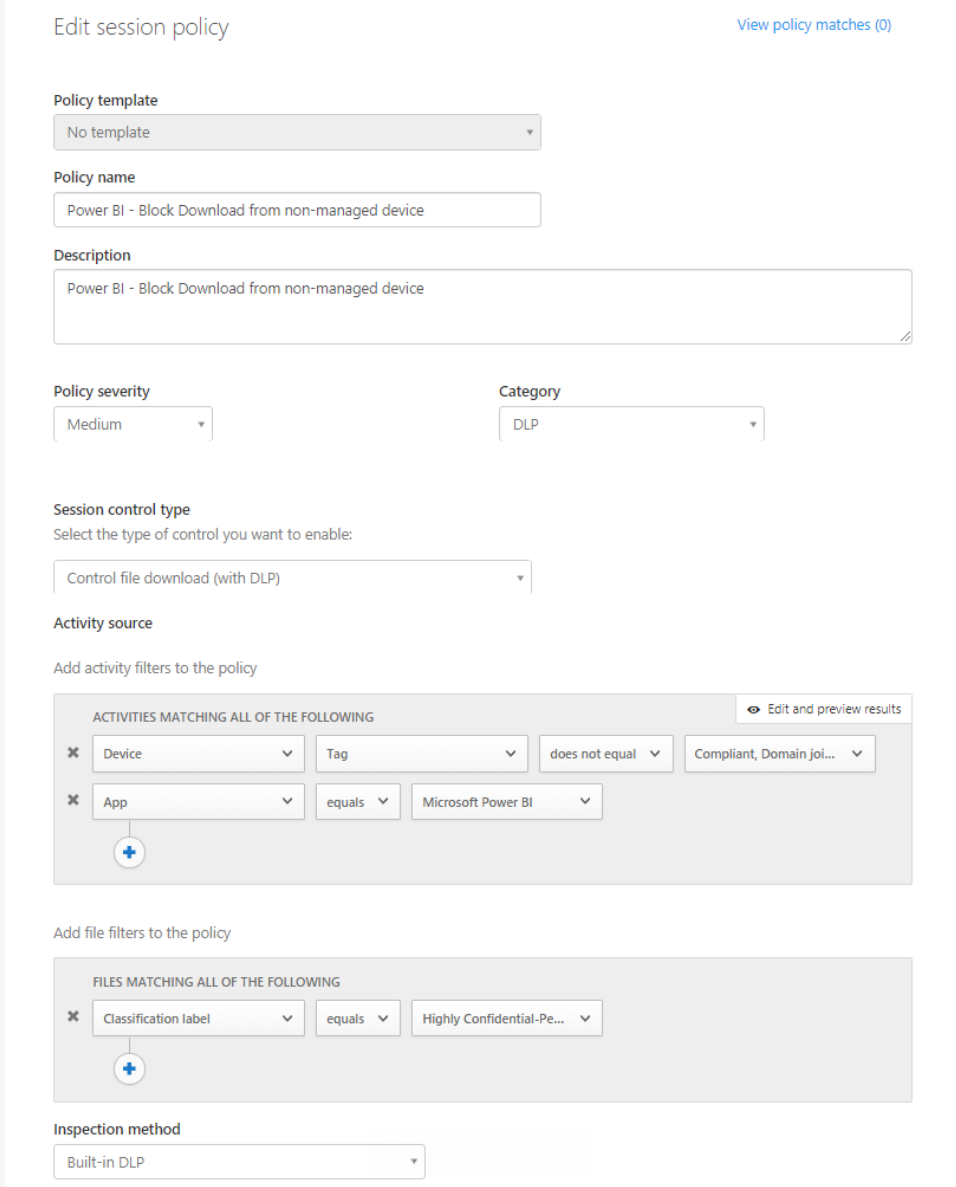Open the Microsoft Power BI app selector

click(x=506, y=801)
